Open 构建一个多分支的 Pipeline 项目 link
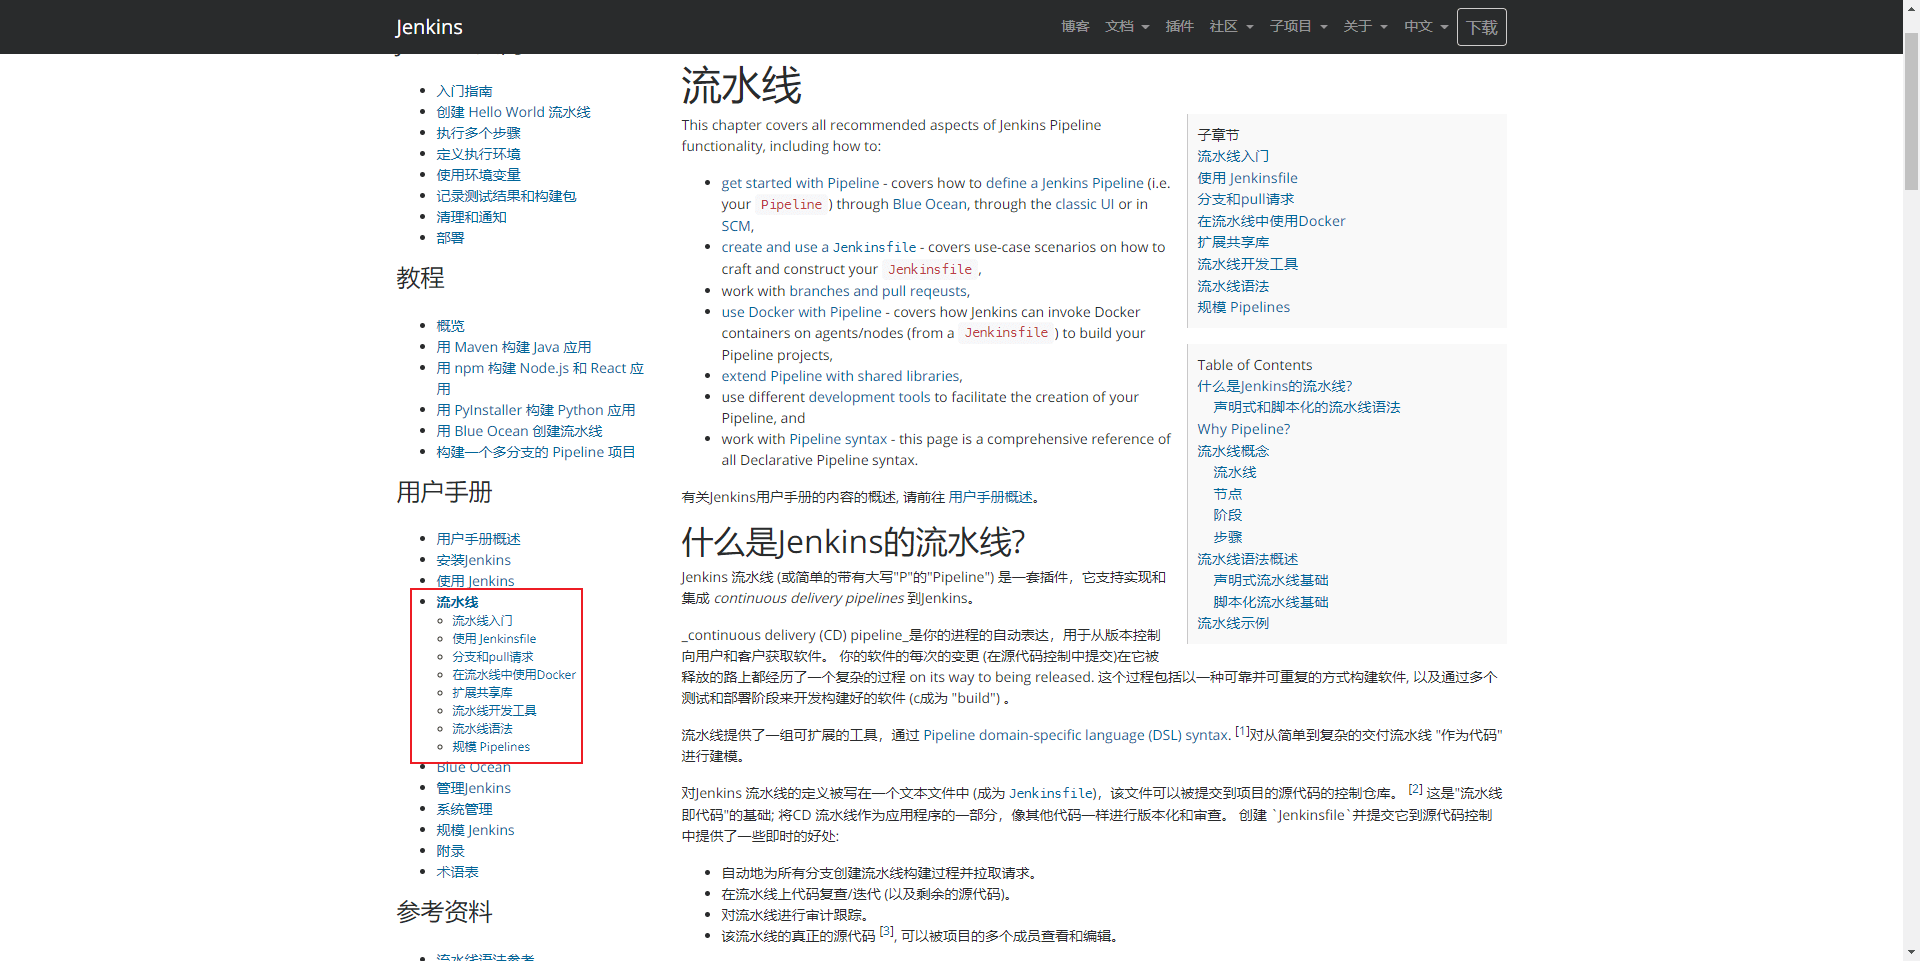 point(536,452)
